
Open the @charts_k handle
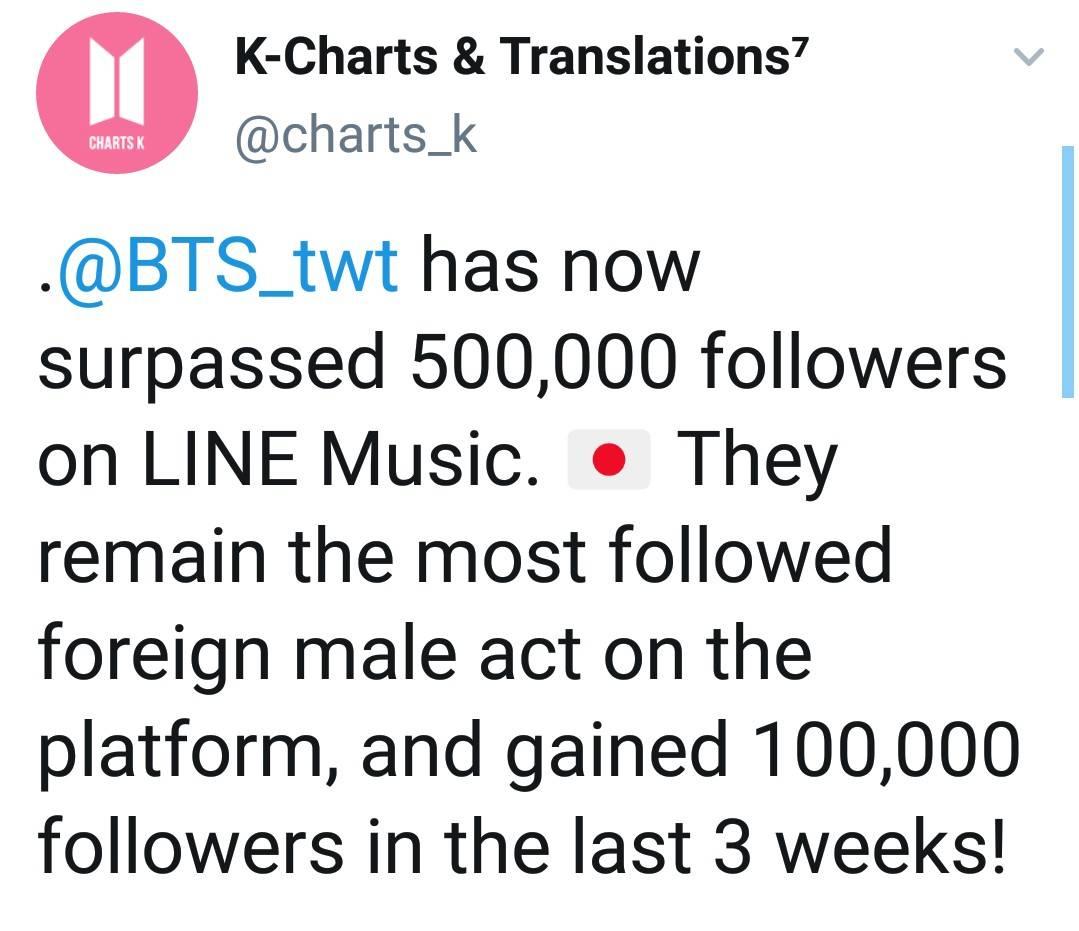356,136
